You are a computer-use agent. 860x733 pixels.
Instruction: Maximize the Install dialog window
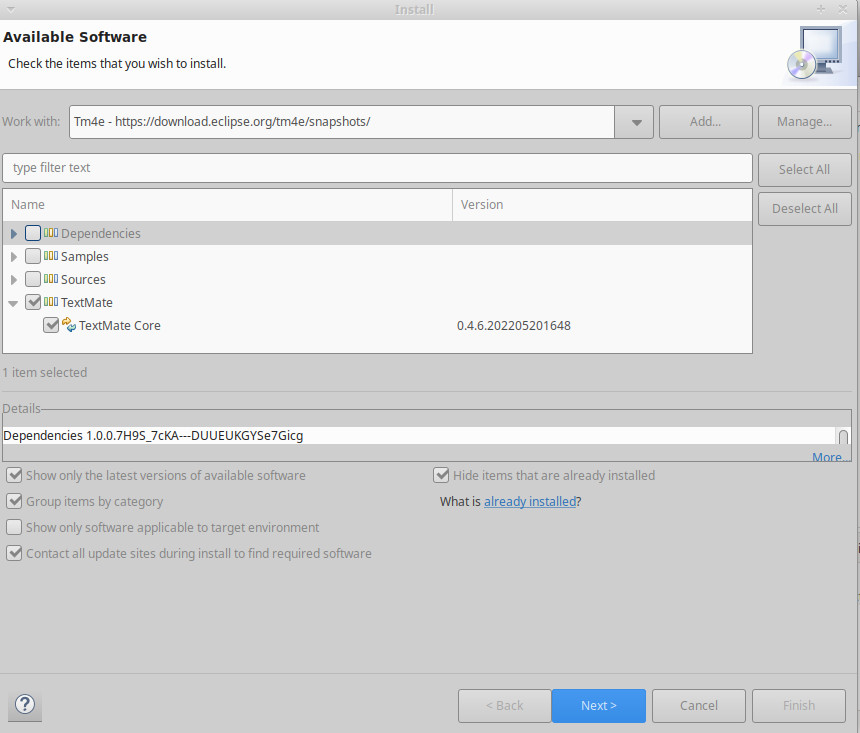pos(821,9)
